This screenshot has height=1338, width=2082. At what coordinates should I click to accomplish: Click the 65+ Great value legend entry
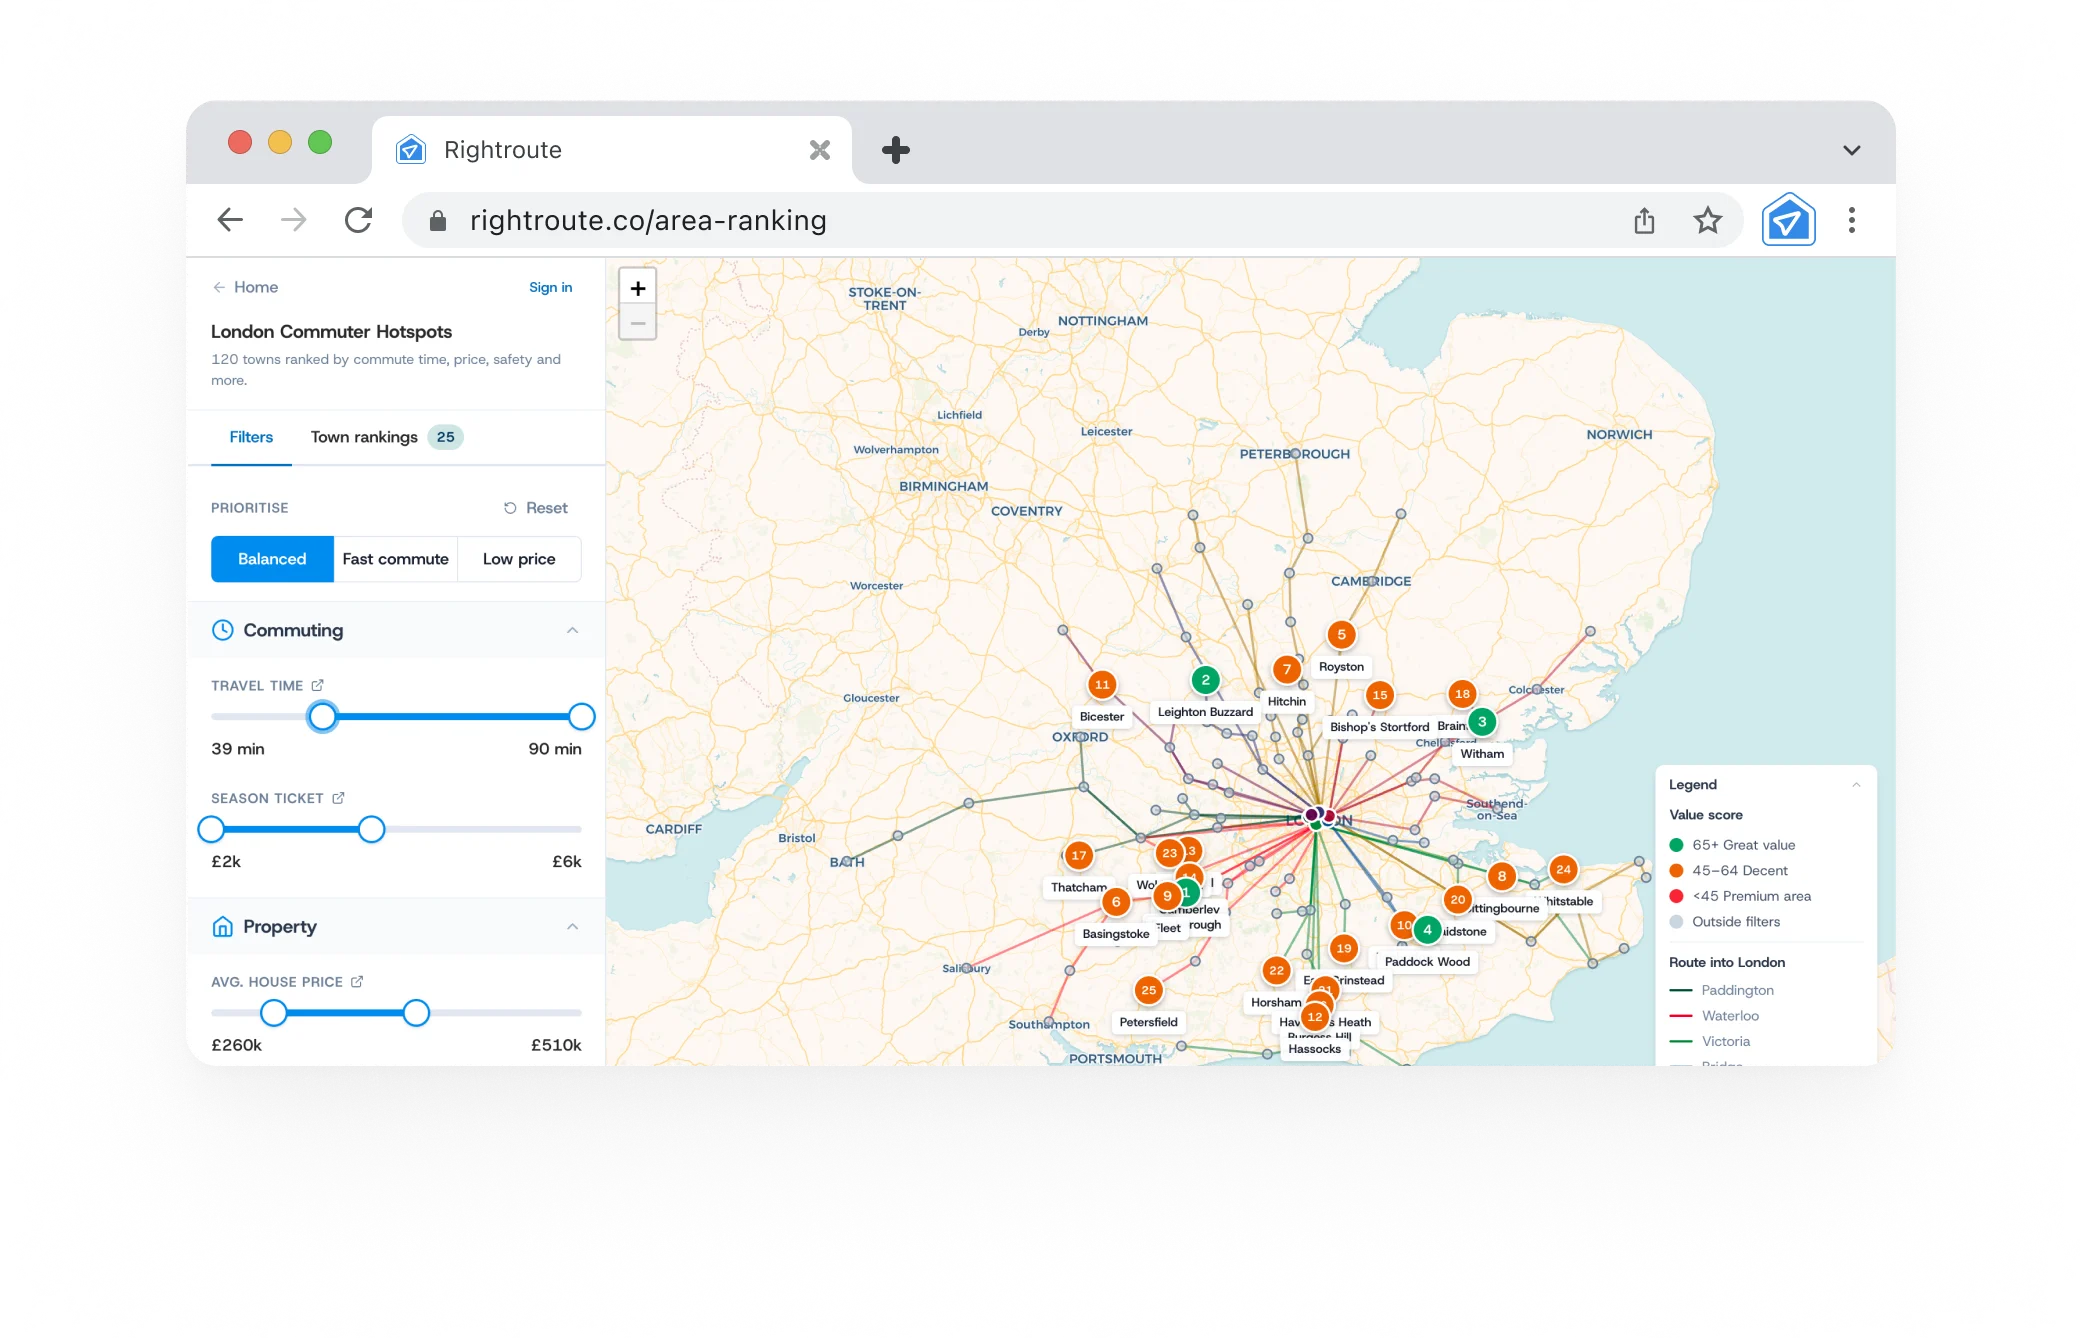pyautogui.click(x=1733, y=845)
